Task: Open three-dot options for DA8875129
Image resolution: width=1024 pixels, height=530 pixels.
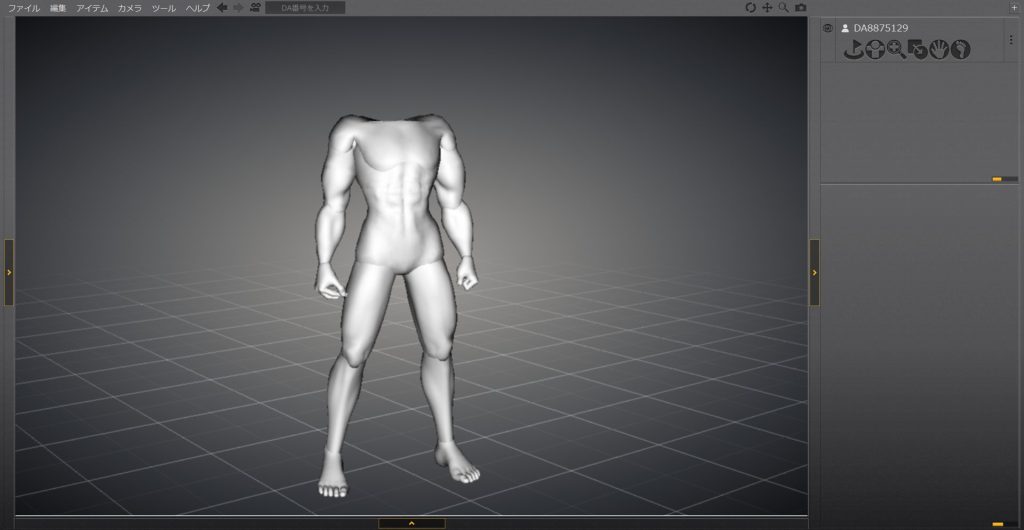Action: 1011,39
